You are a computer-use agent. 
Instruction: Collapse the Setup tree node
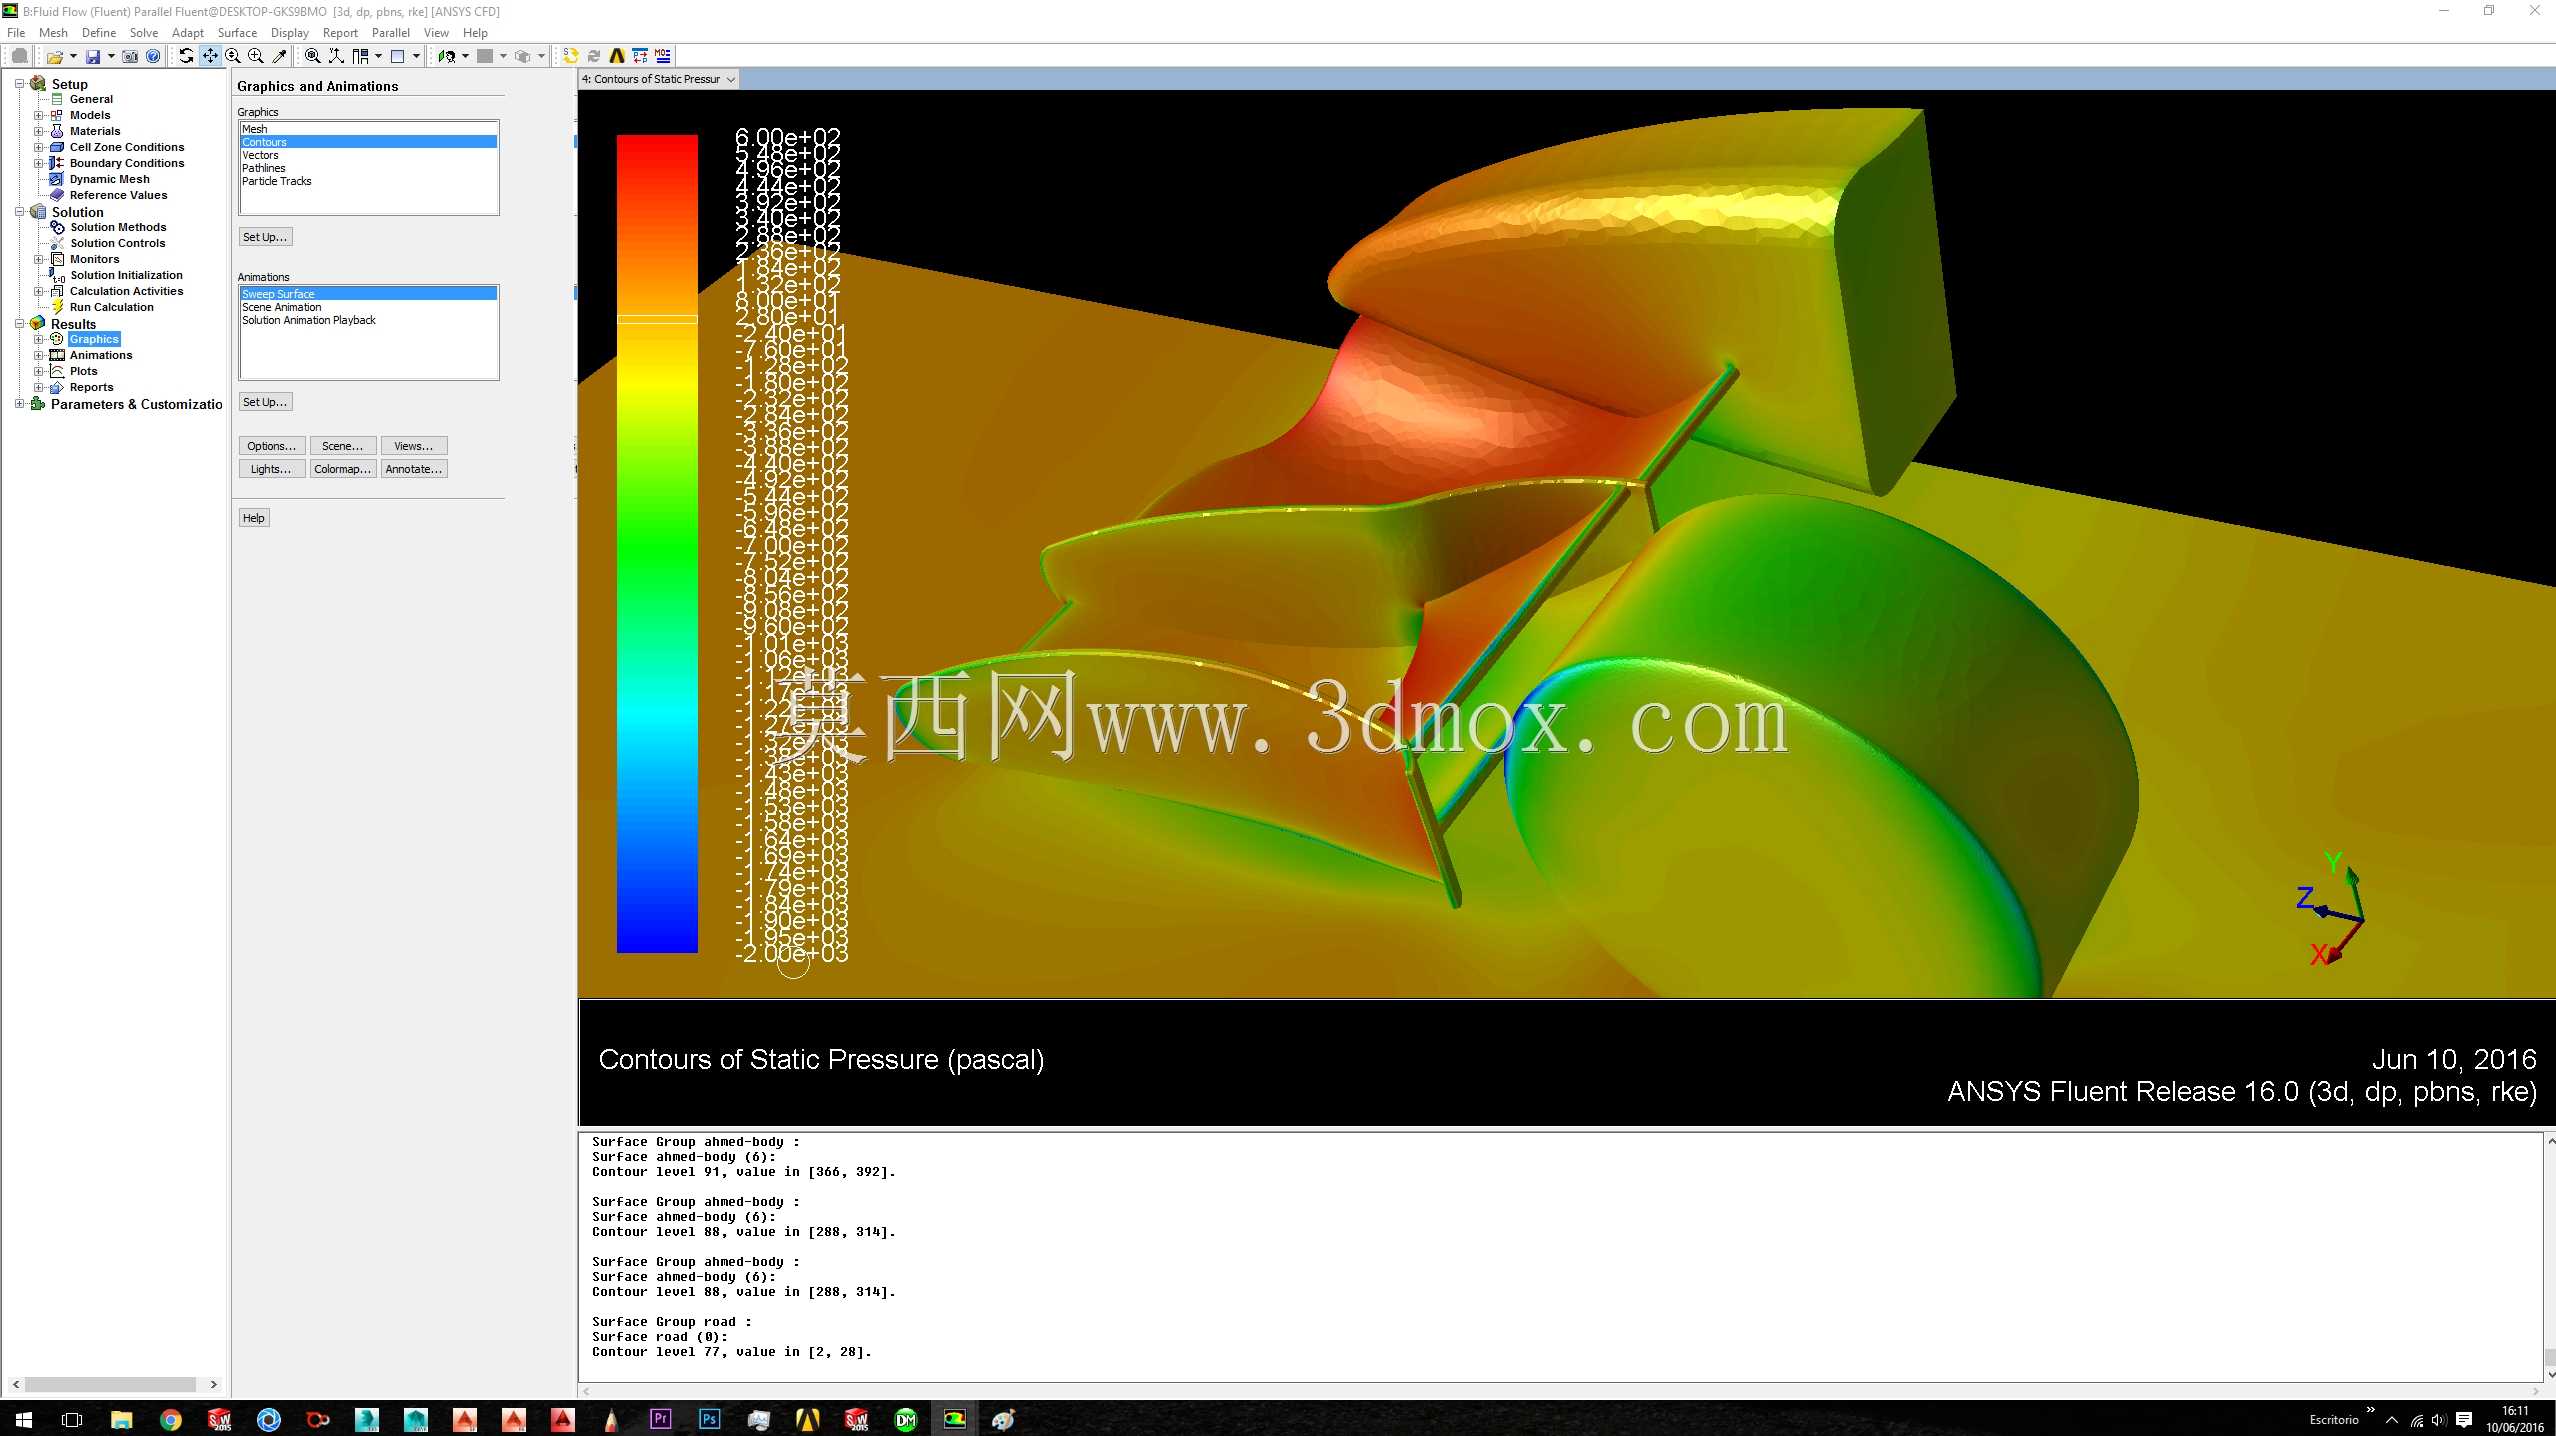tap(19, 84)
